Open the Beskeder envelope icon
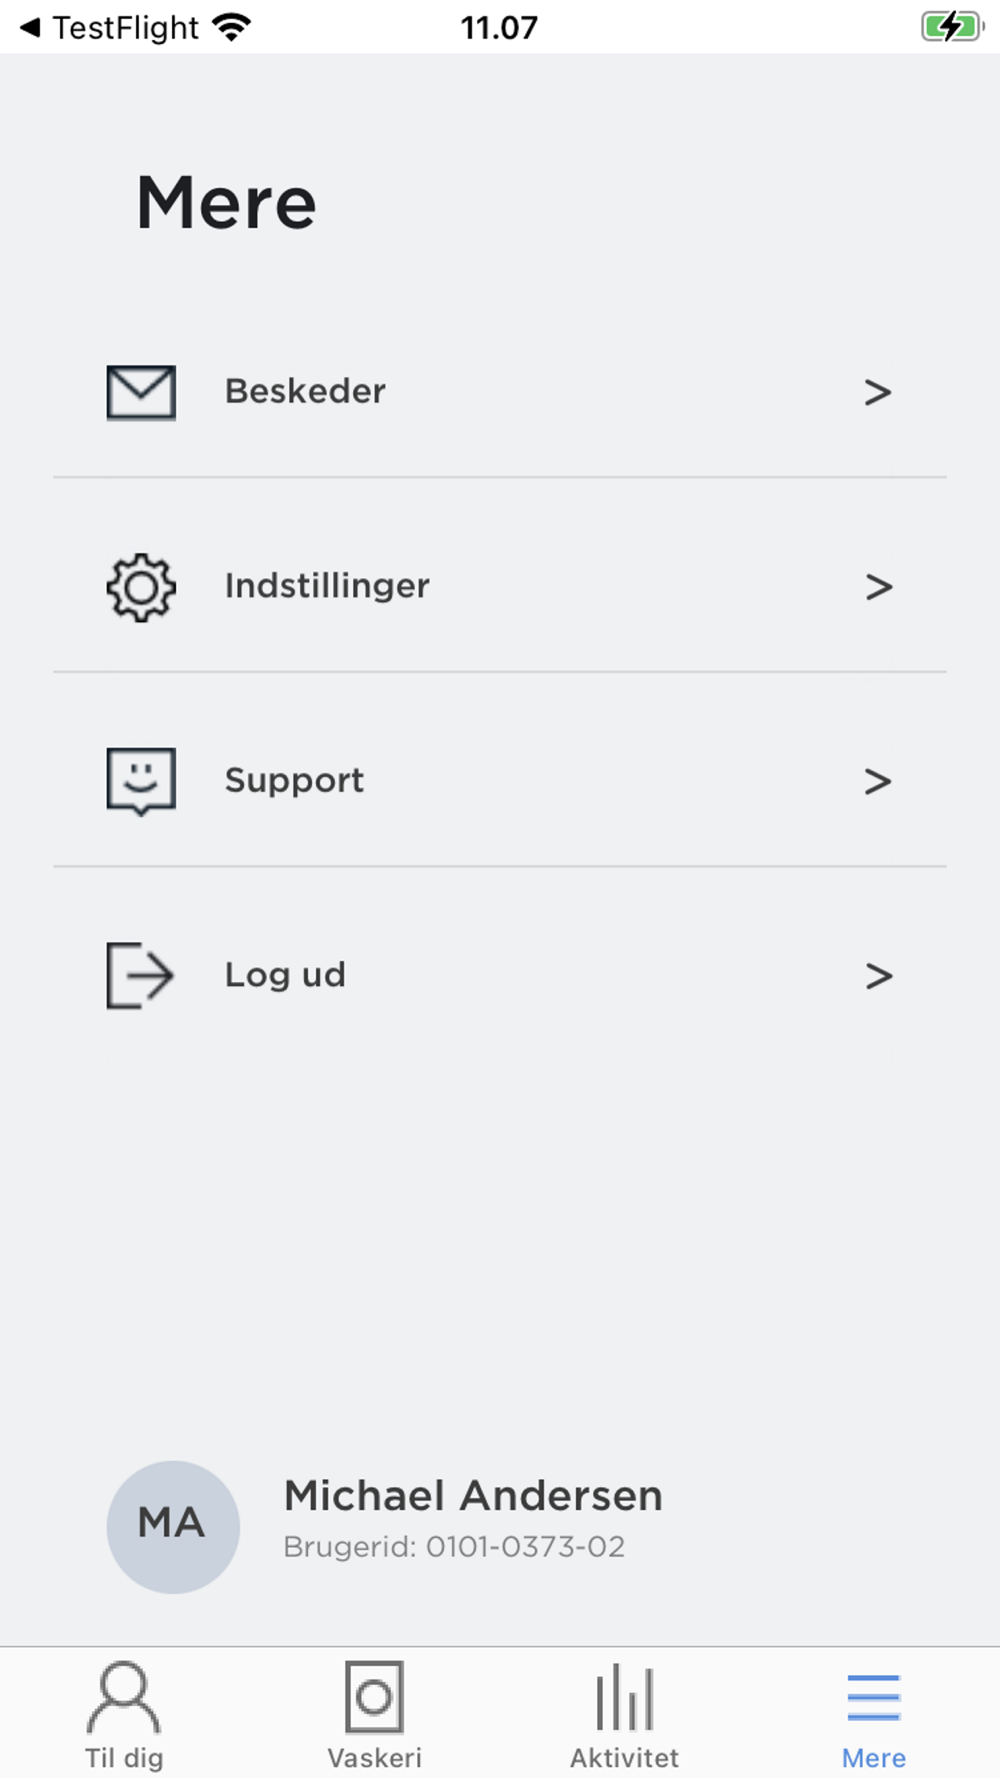1000x1778 pixels. click(x=141, y=392)
